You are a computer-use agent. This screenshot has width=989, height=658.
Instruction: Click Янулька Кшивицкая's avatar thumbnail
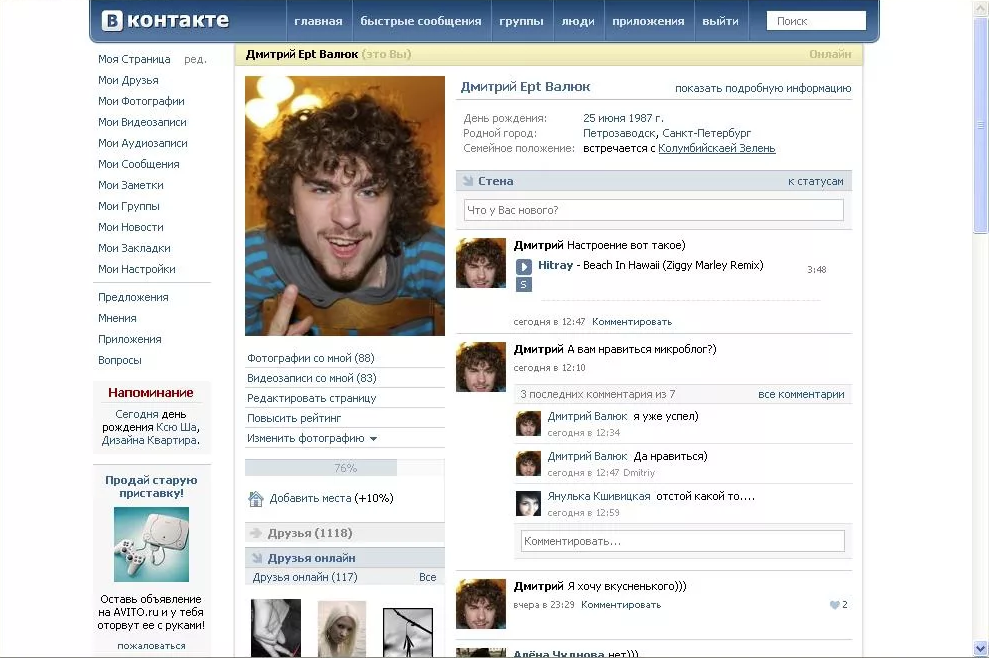tap(529, 503)
